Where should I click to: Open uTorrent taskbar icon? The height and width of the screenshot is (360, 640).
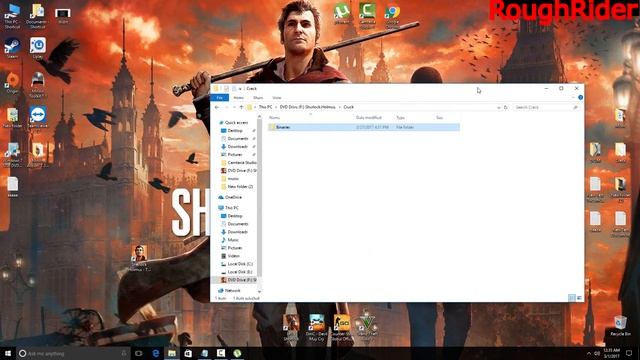[x=237, y=353]
